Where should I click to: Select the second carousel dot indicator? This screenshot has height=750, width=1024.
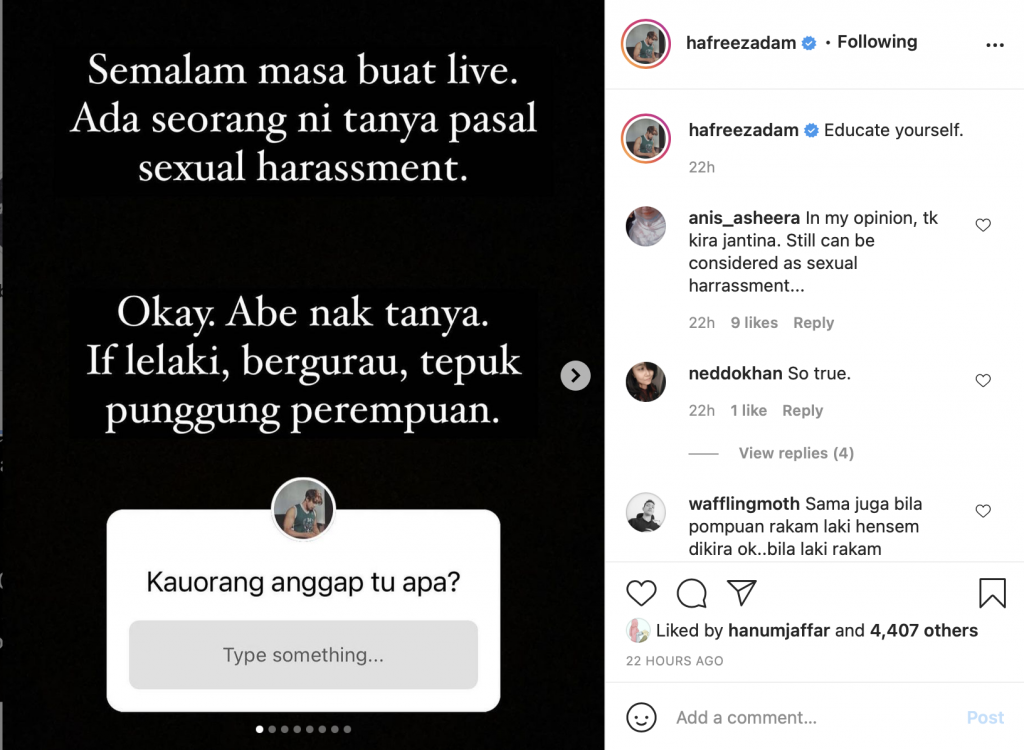272,729
